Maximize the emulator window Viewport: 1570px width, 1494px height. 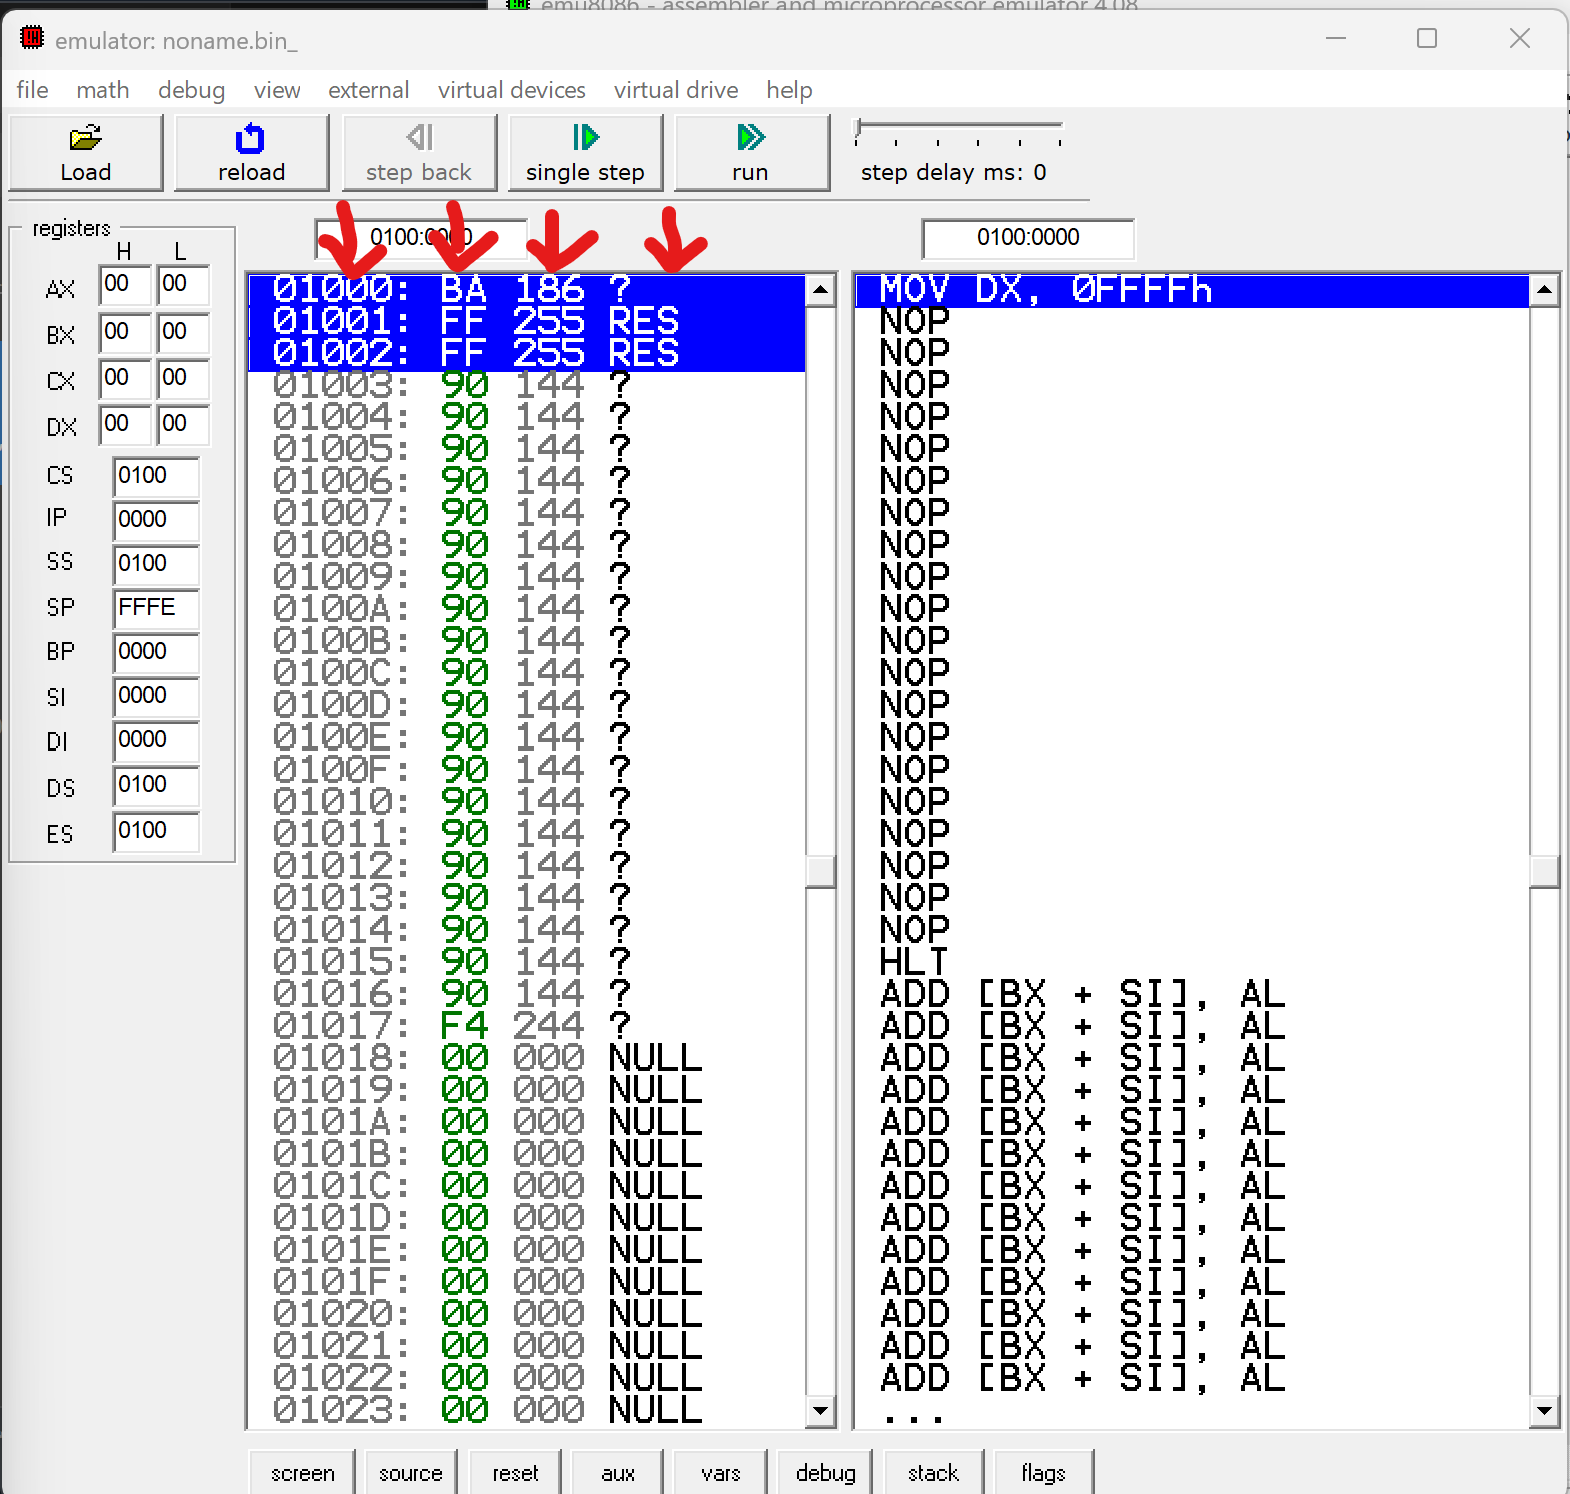tap(1427, 38)
